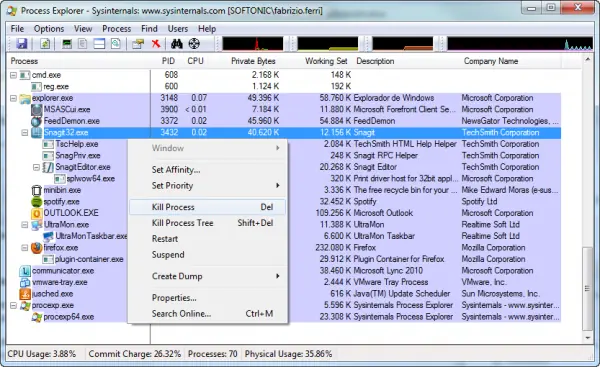Open Properties from the context menu
Image resolution: width=600 pixels, height=367 pixels.
[207, 298]
